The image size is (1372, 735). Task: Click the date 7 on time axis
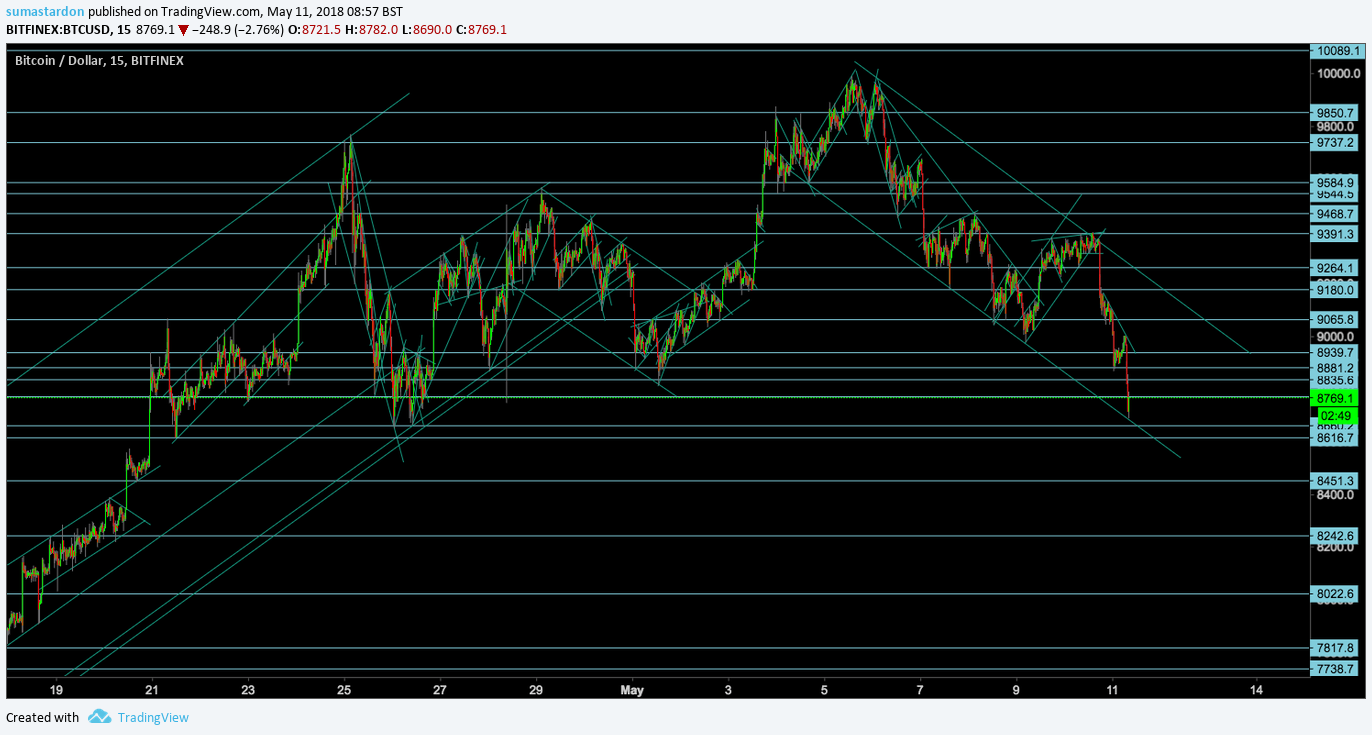click(x=920, y=690)
